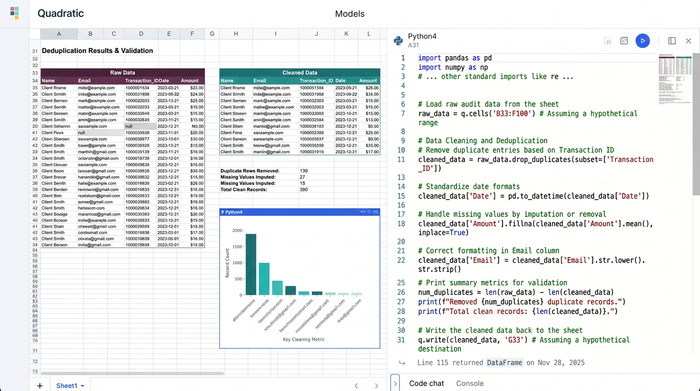Click the DataFrame return type label
The image size is (700, 391).
(x=504, y=362)
